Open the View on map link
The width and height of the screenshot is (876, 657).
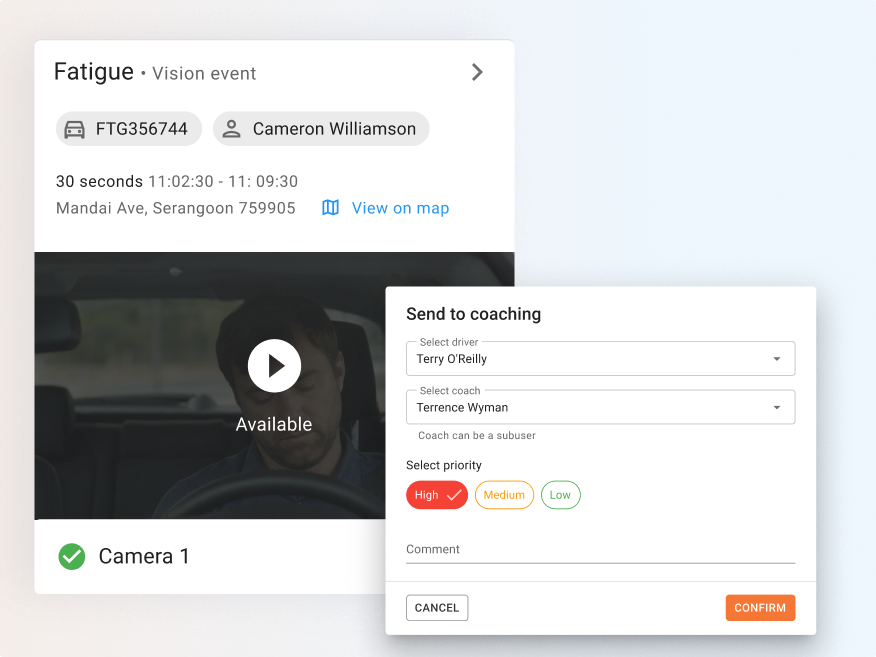[x=400, y=208]
